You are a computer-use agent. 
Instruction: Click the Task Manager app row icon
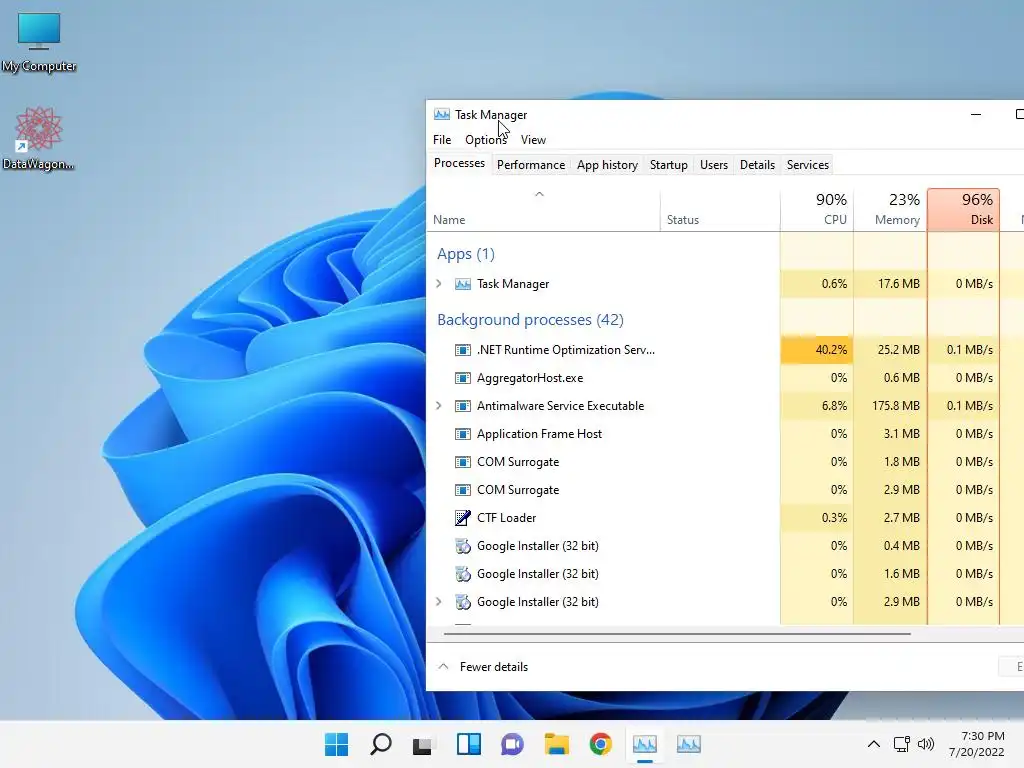(x=462, y=284)
